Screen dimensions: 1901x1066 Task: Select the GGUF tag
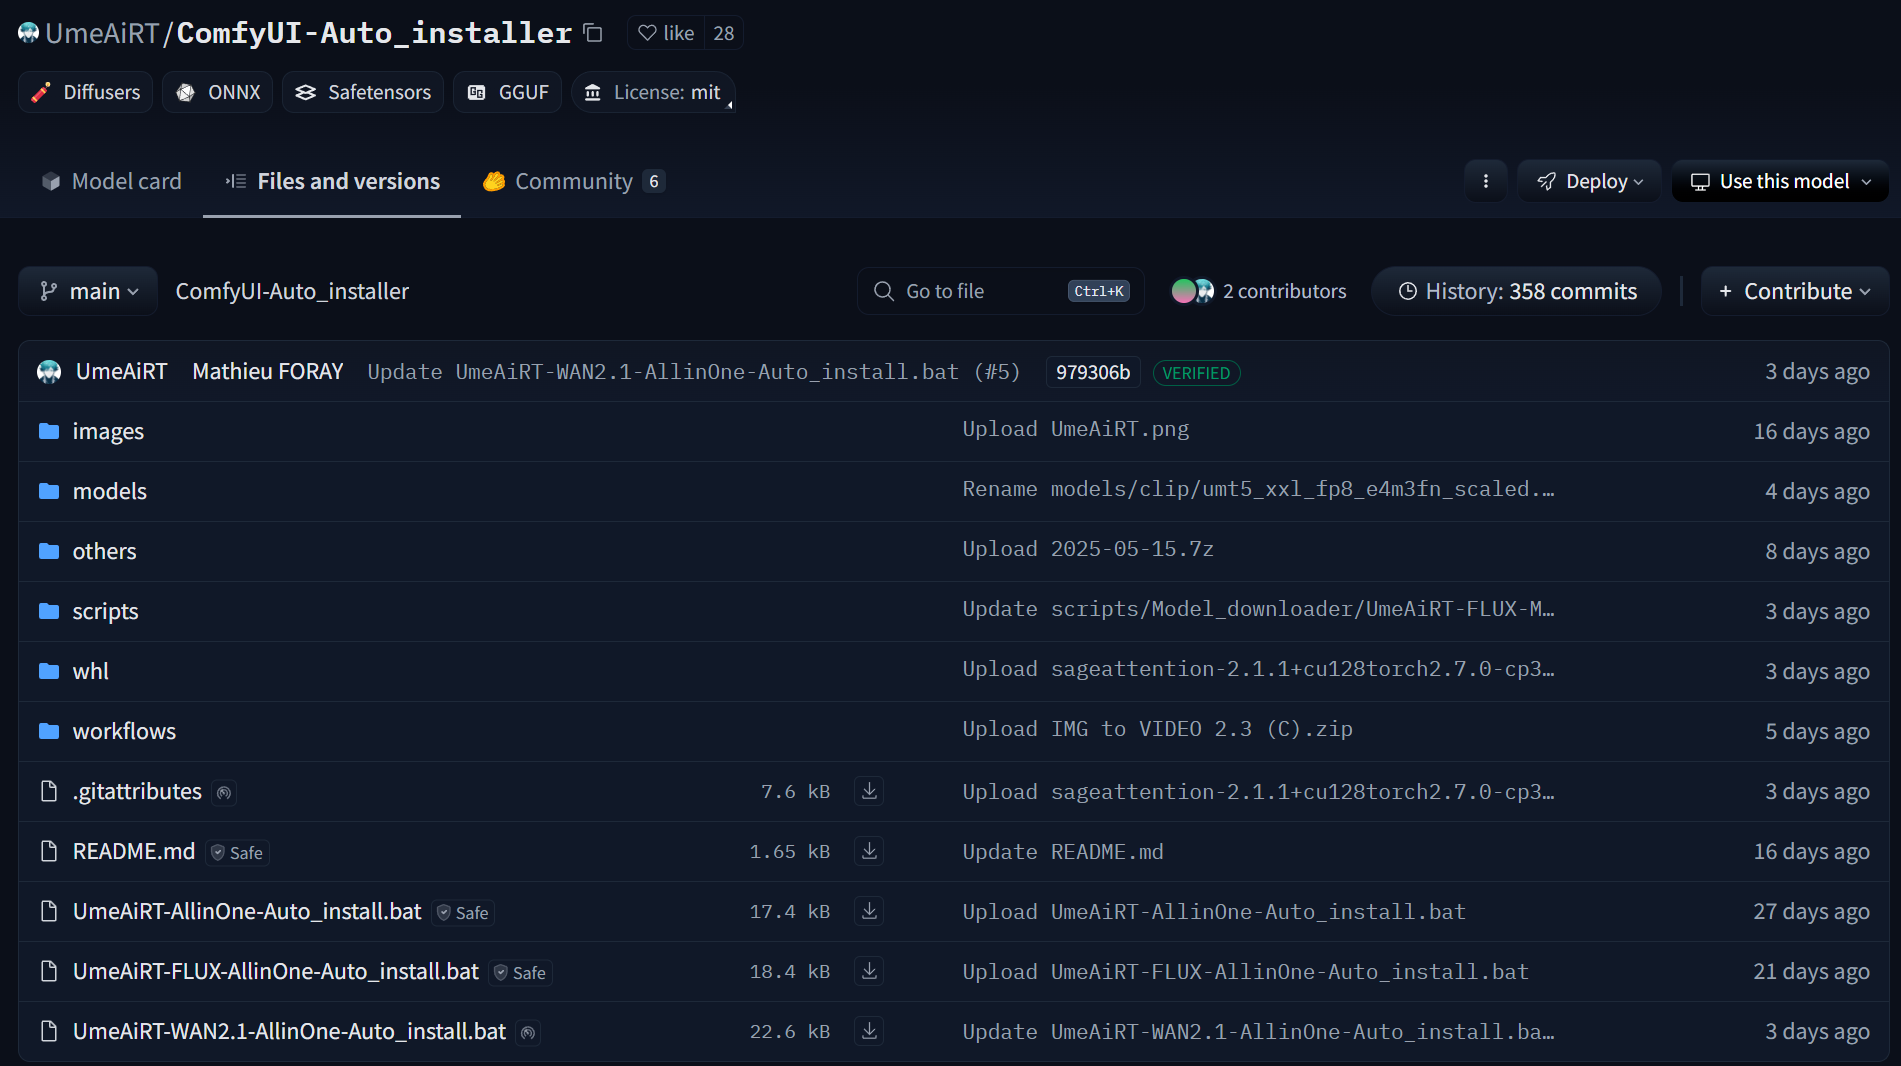point(508,92)
